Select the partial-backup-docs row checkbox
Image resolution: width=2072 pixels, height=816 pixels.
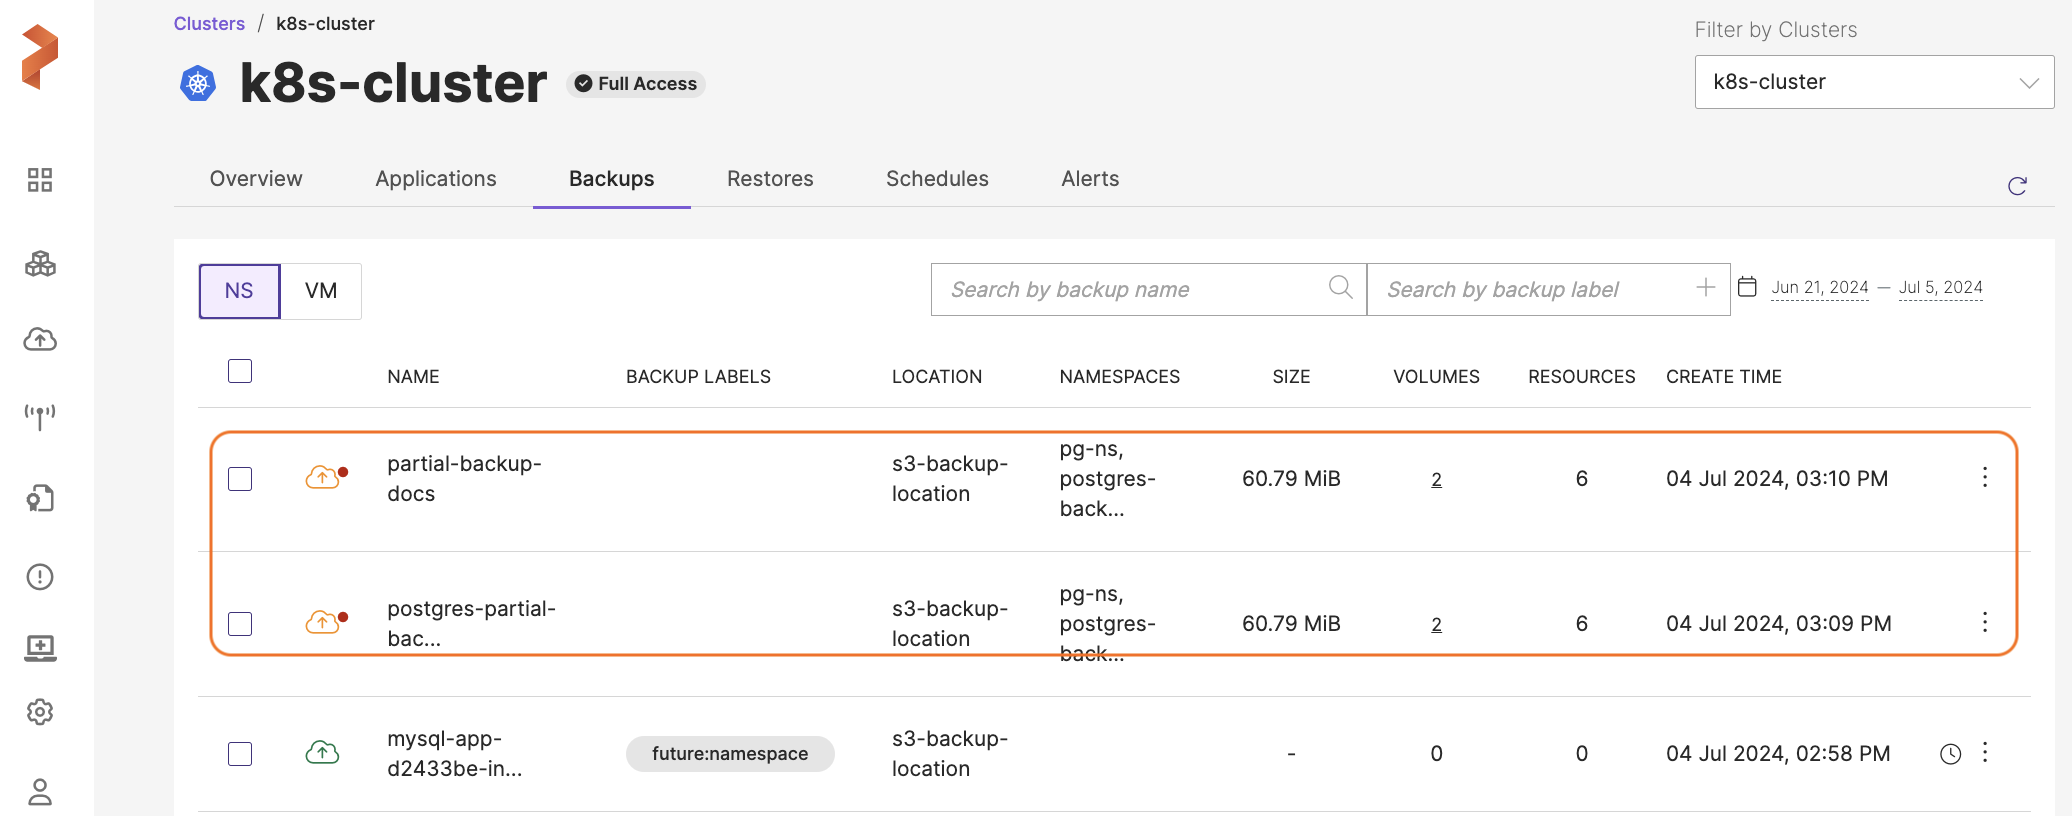(240, 479)
